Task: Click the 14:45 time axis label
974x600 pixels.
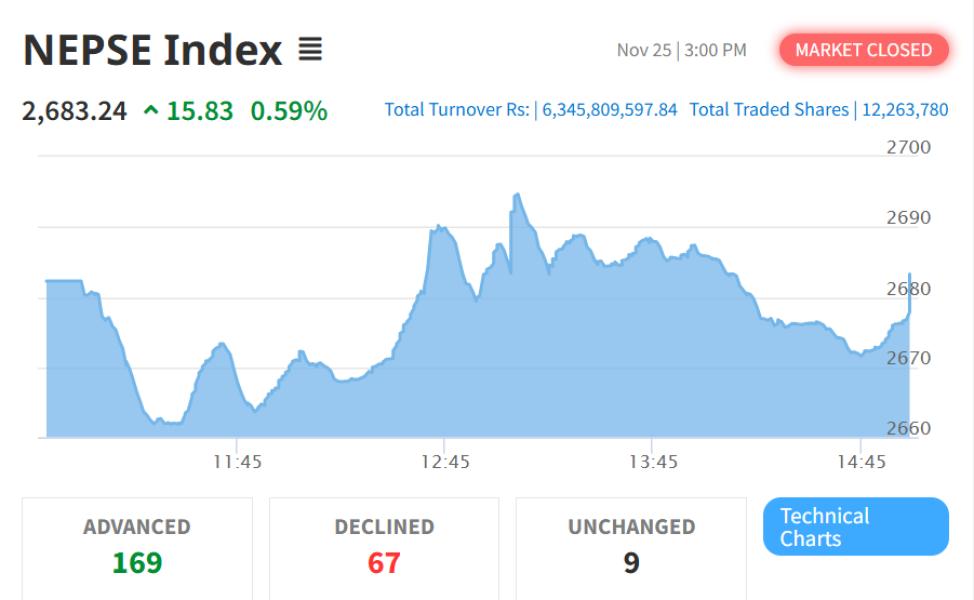Action: (861, 462)
